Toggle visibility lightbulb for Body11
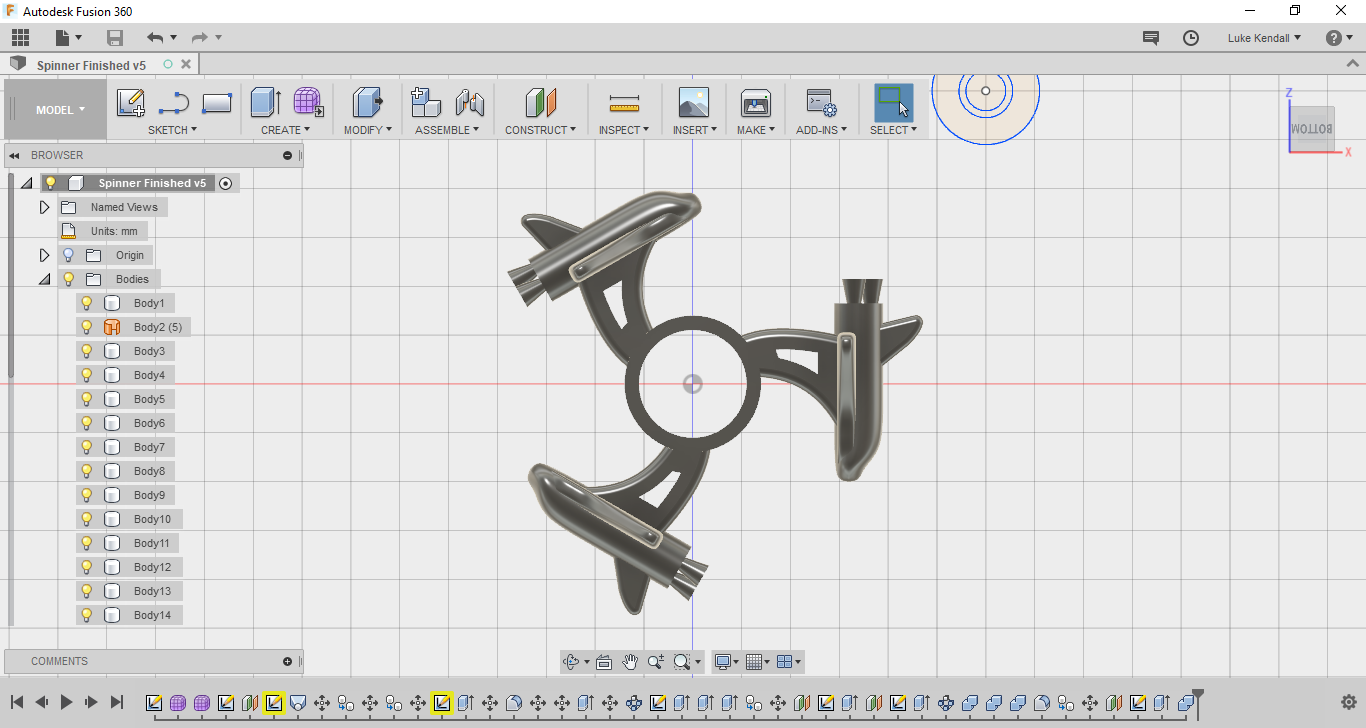 tap(87, 543)
